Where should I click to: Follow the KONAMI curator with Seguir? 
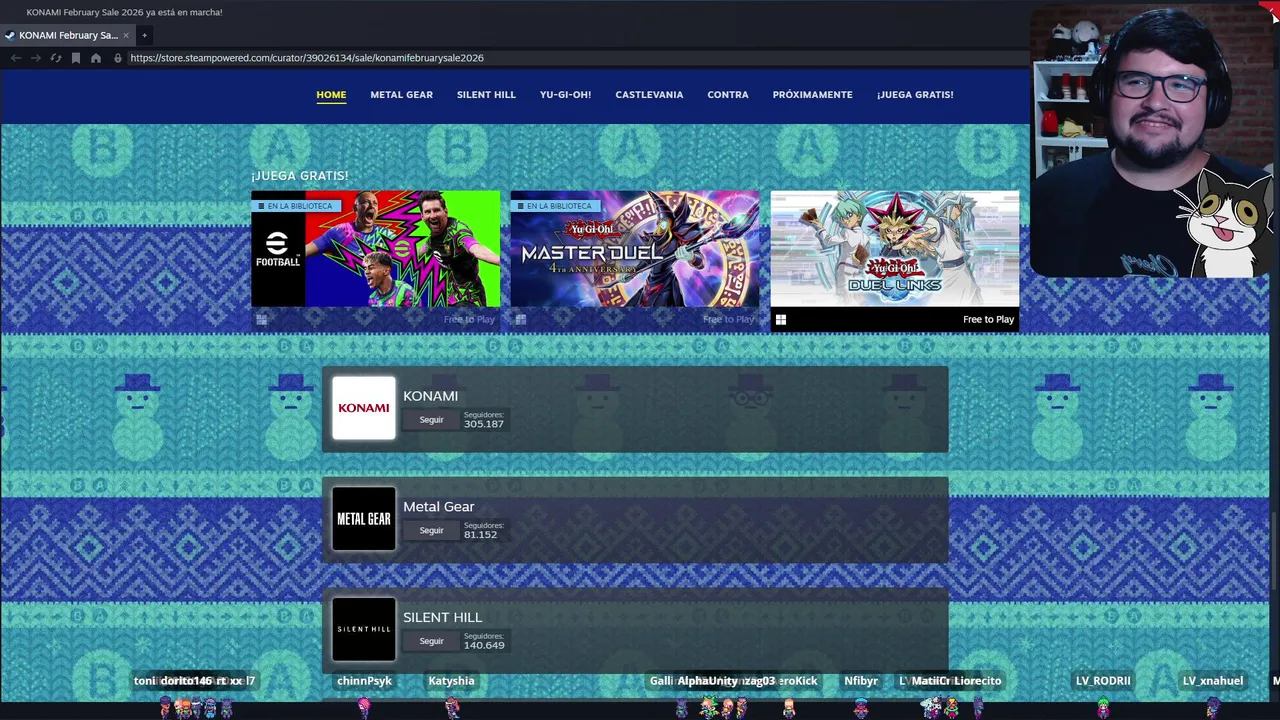[431, 420]
